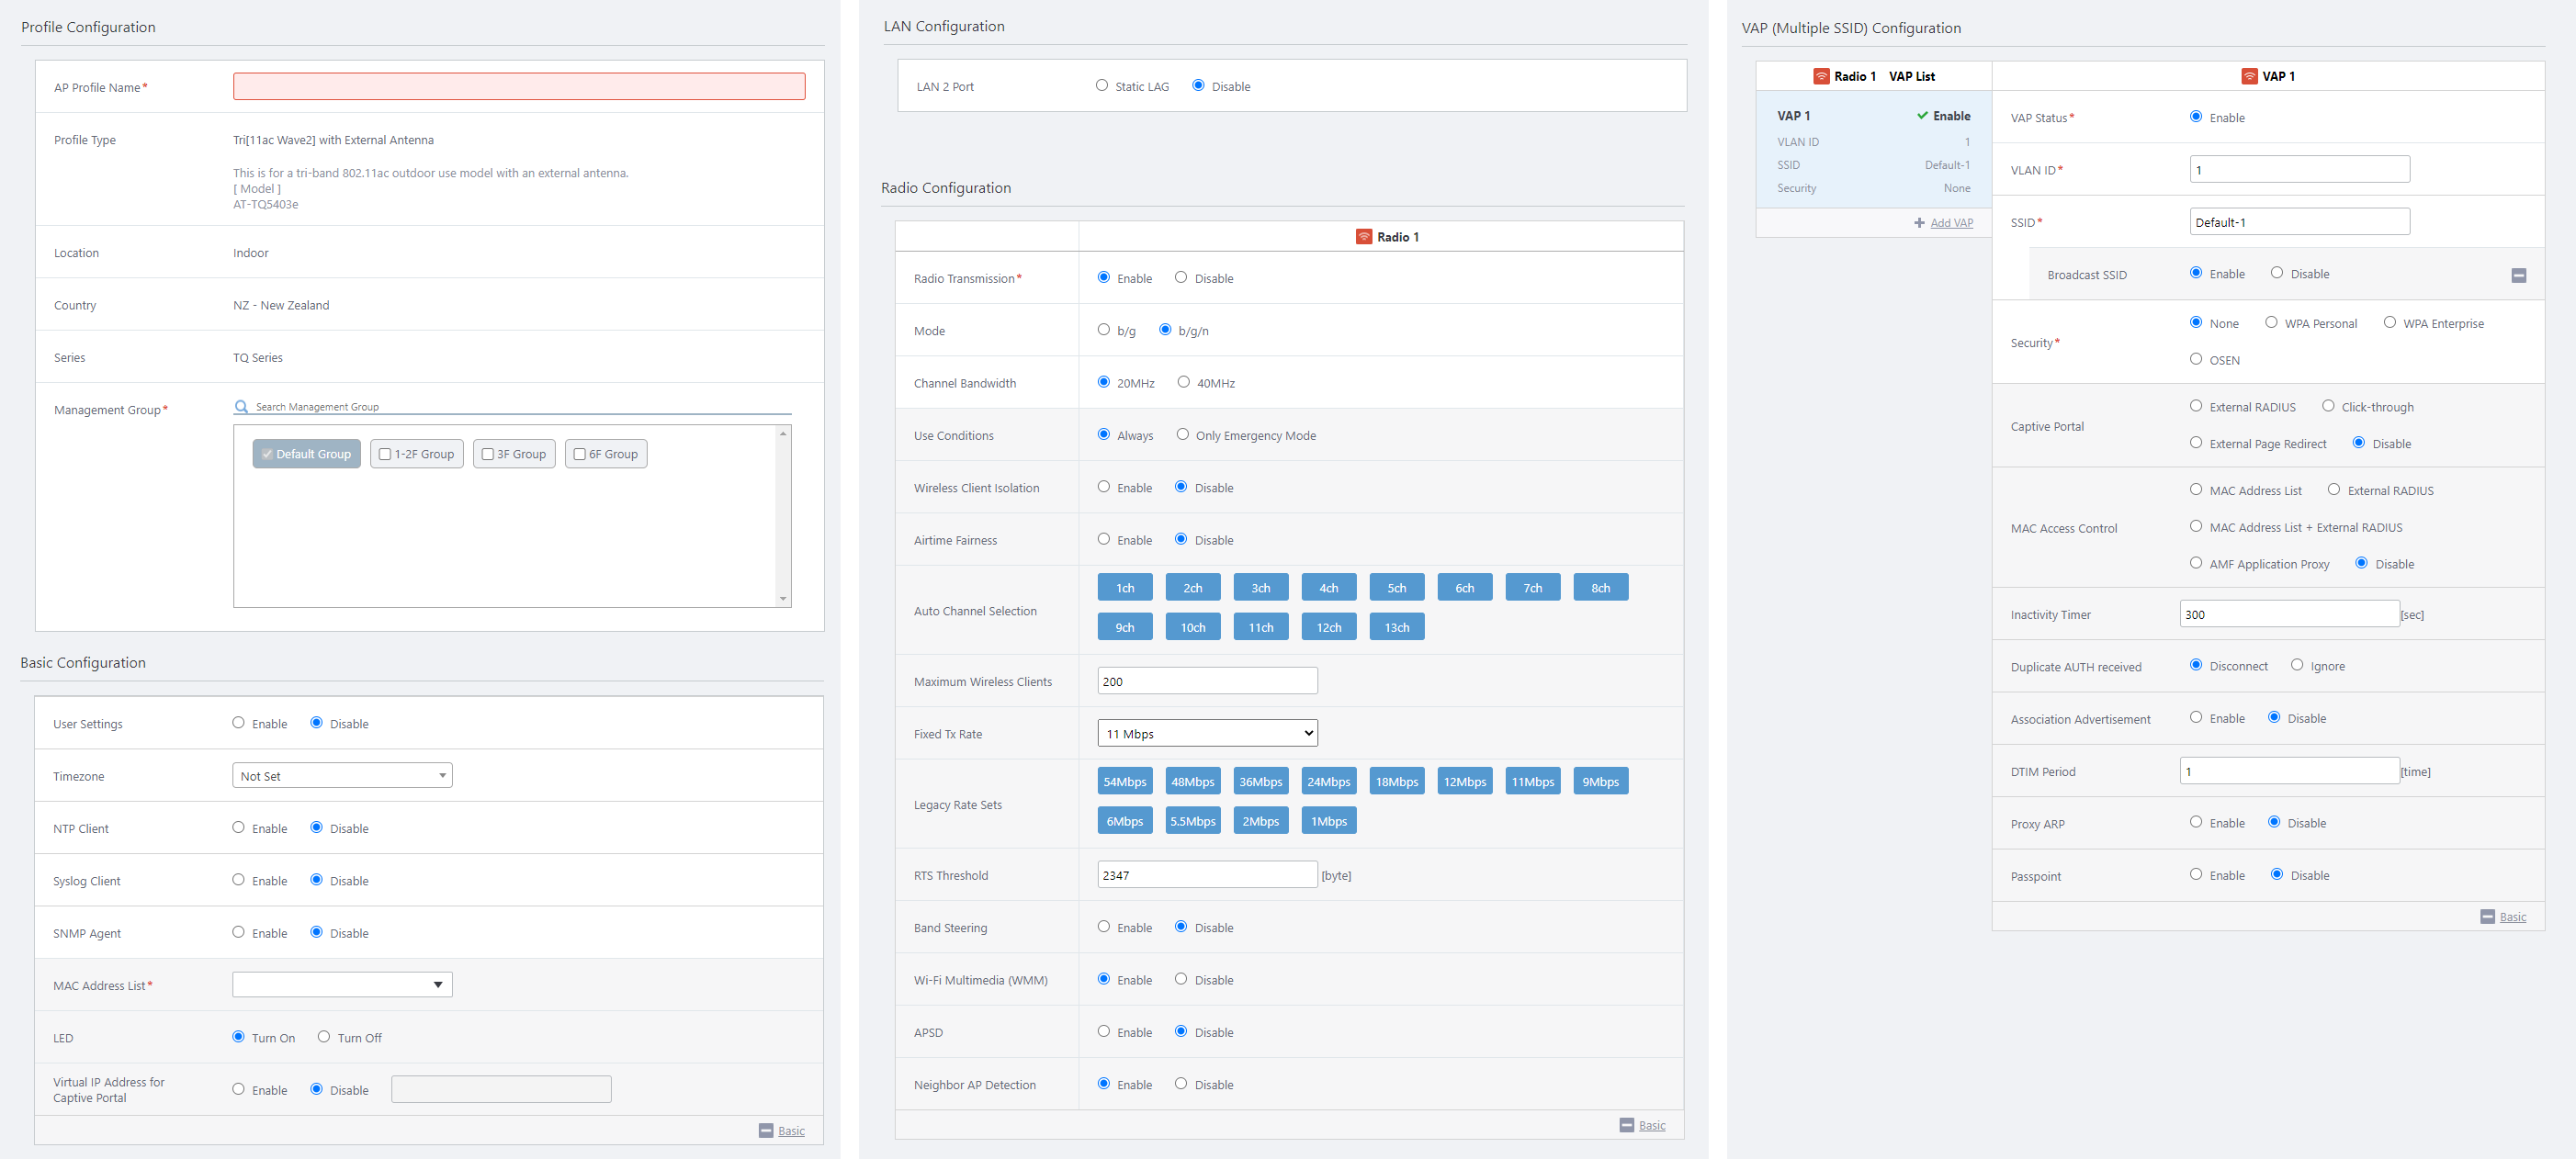2576x1159 pixels.
Task: Click the Radio 1 VAP List wifi icon
Action: 1821,76
